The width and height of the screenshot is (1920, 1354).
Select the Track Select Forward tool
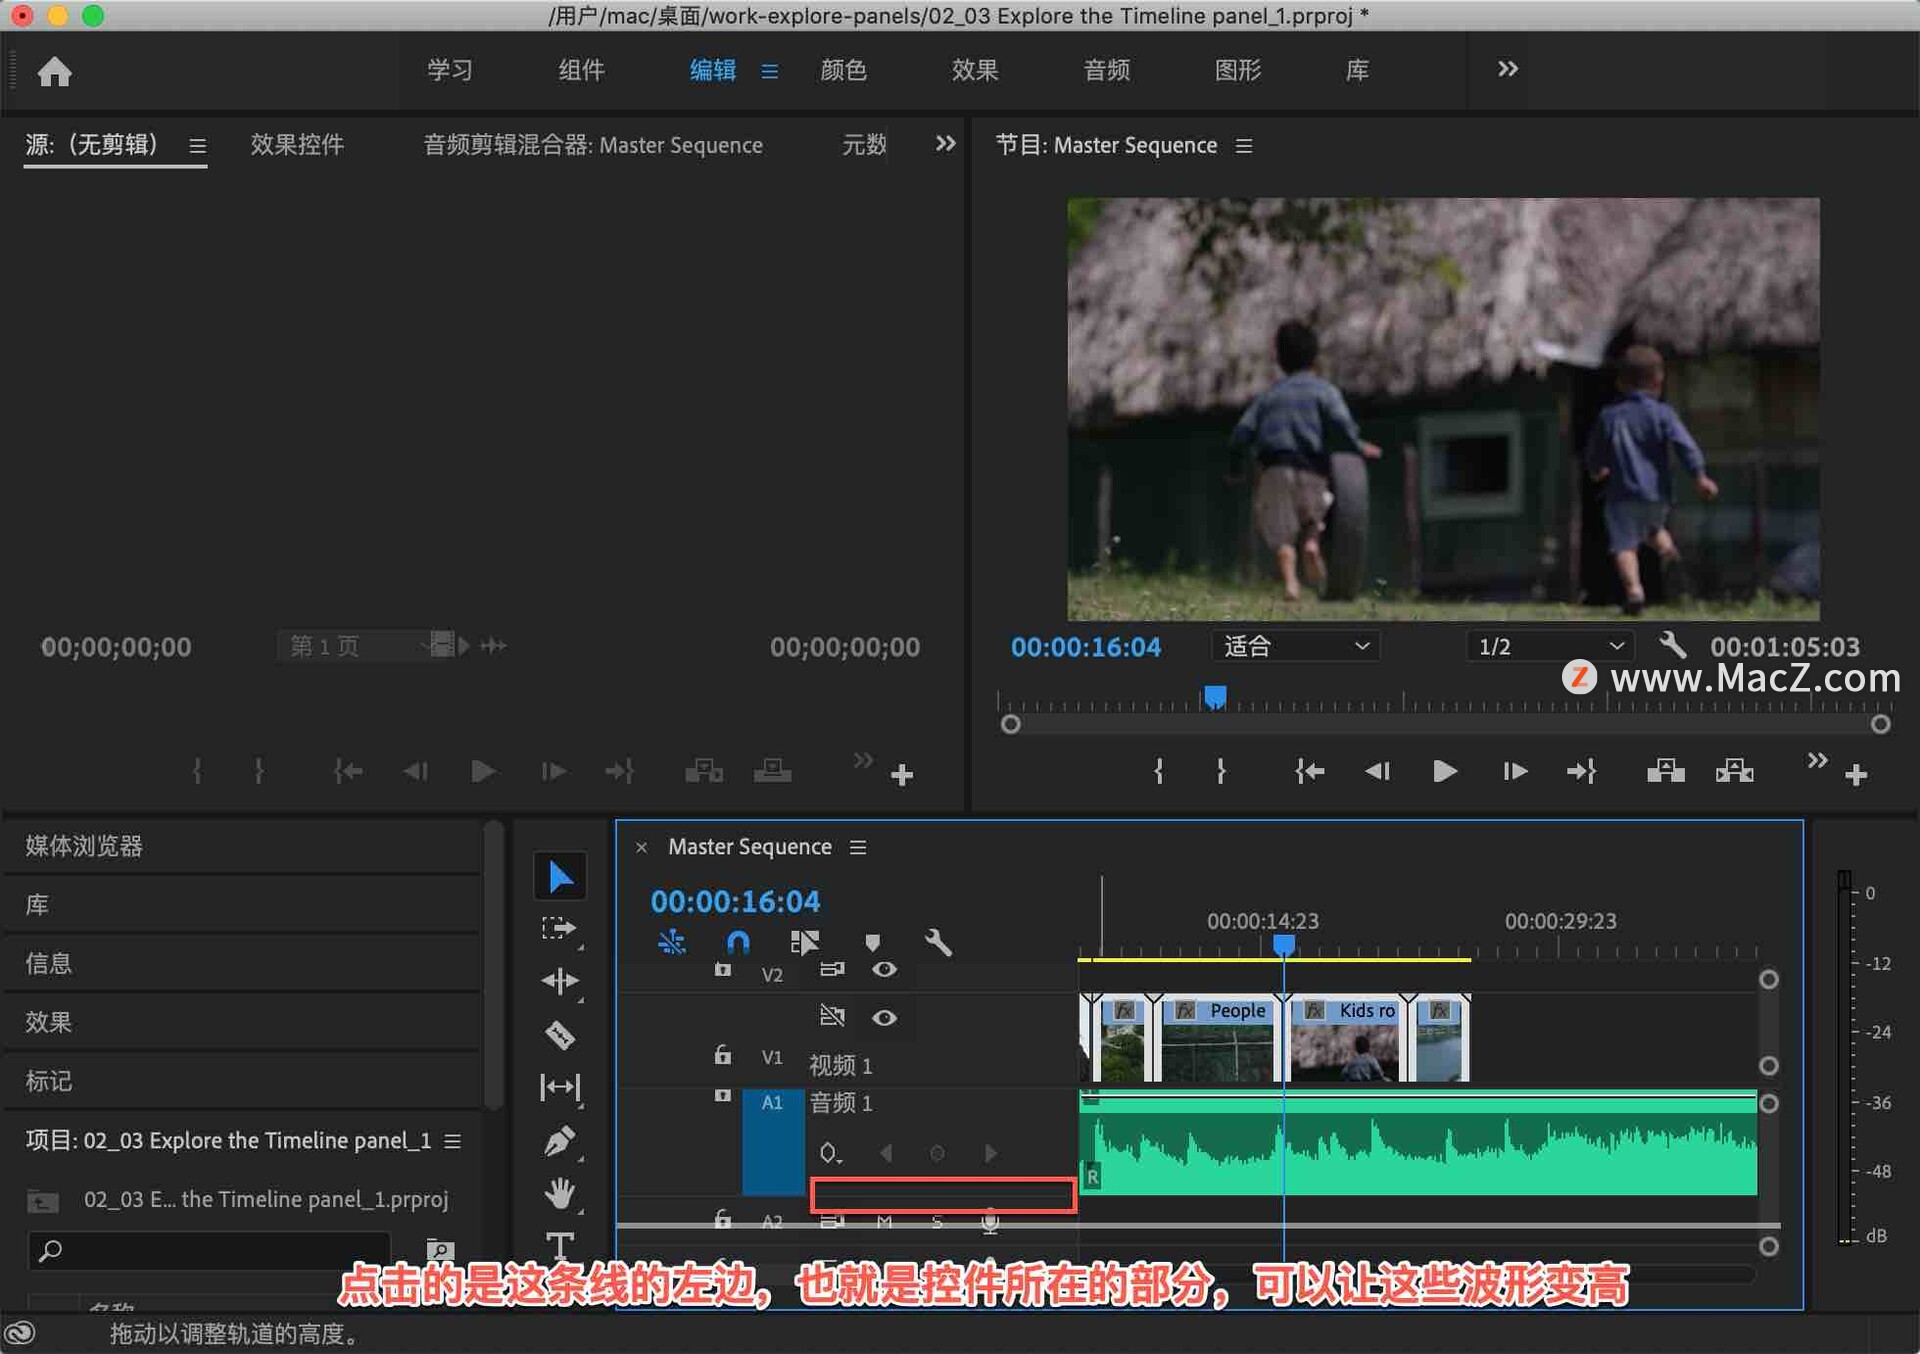click(559, 928)
